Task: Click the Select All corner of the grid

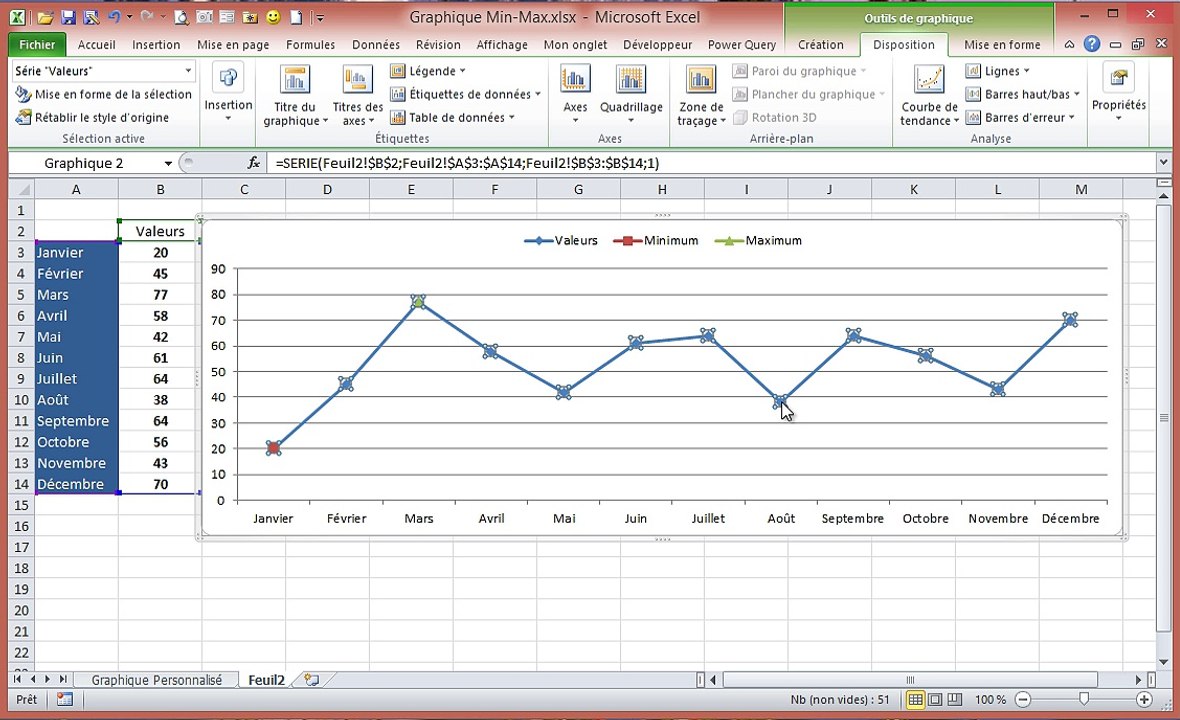Action: tap(22, 190)
